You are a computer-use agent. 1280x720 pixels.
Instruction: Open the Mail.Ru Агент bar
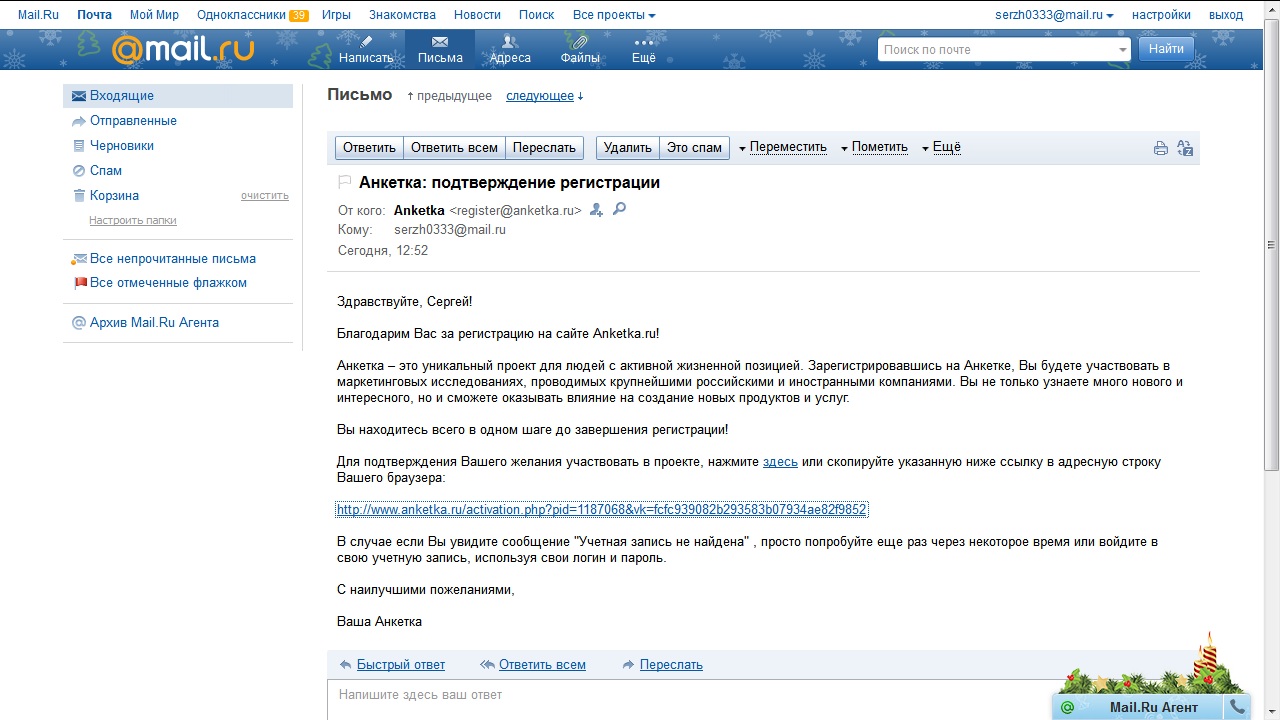pos(1152,707)
